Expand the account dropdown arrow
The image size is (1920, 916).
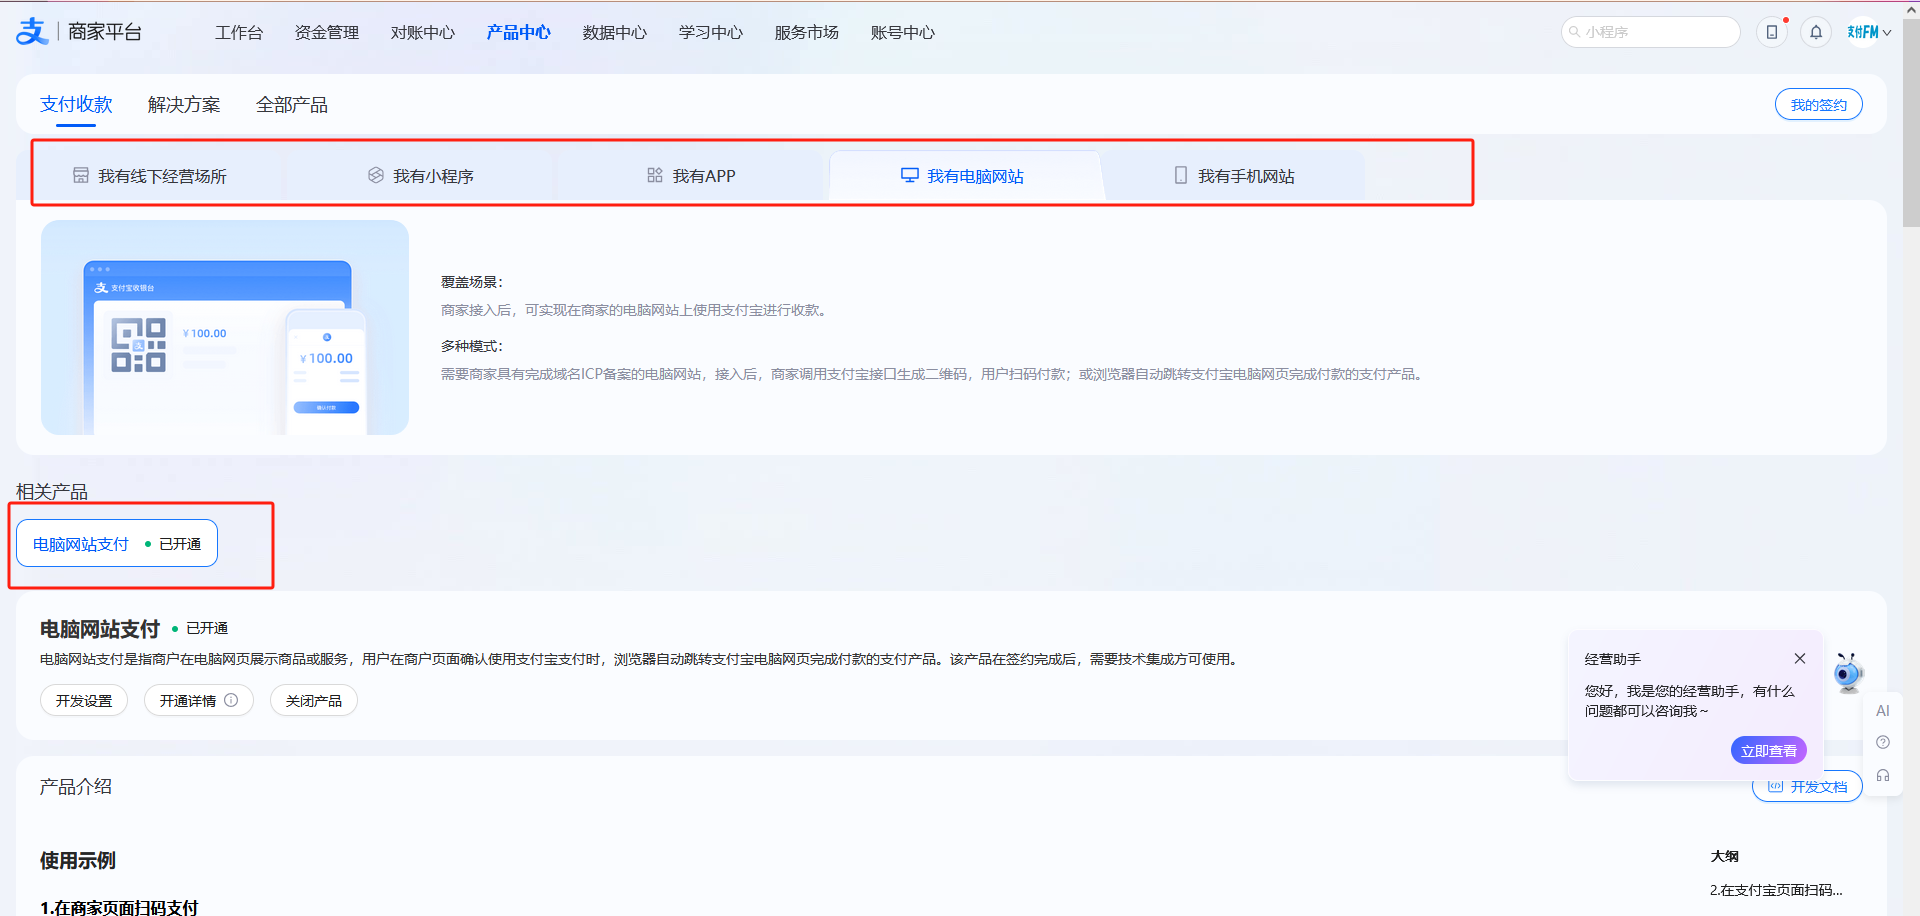[x=1887, y=32]
